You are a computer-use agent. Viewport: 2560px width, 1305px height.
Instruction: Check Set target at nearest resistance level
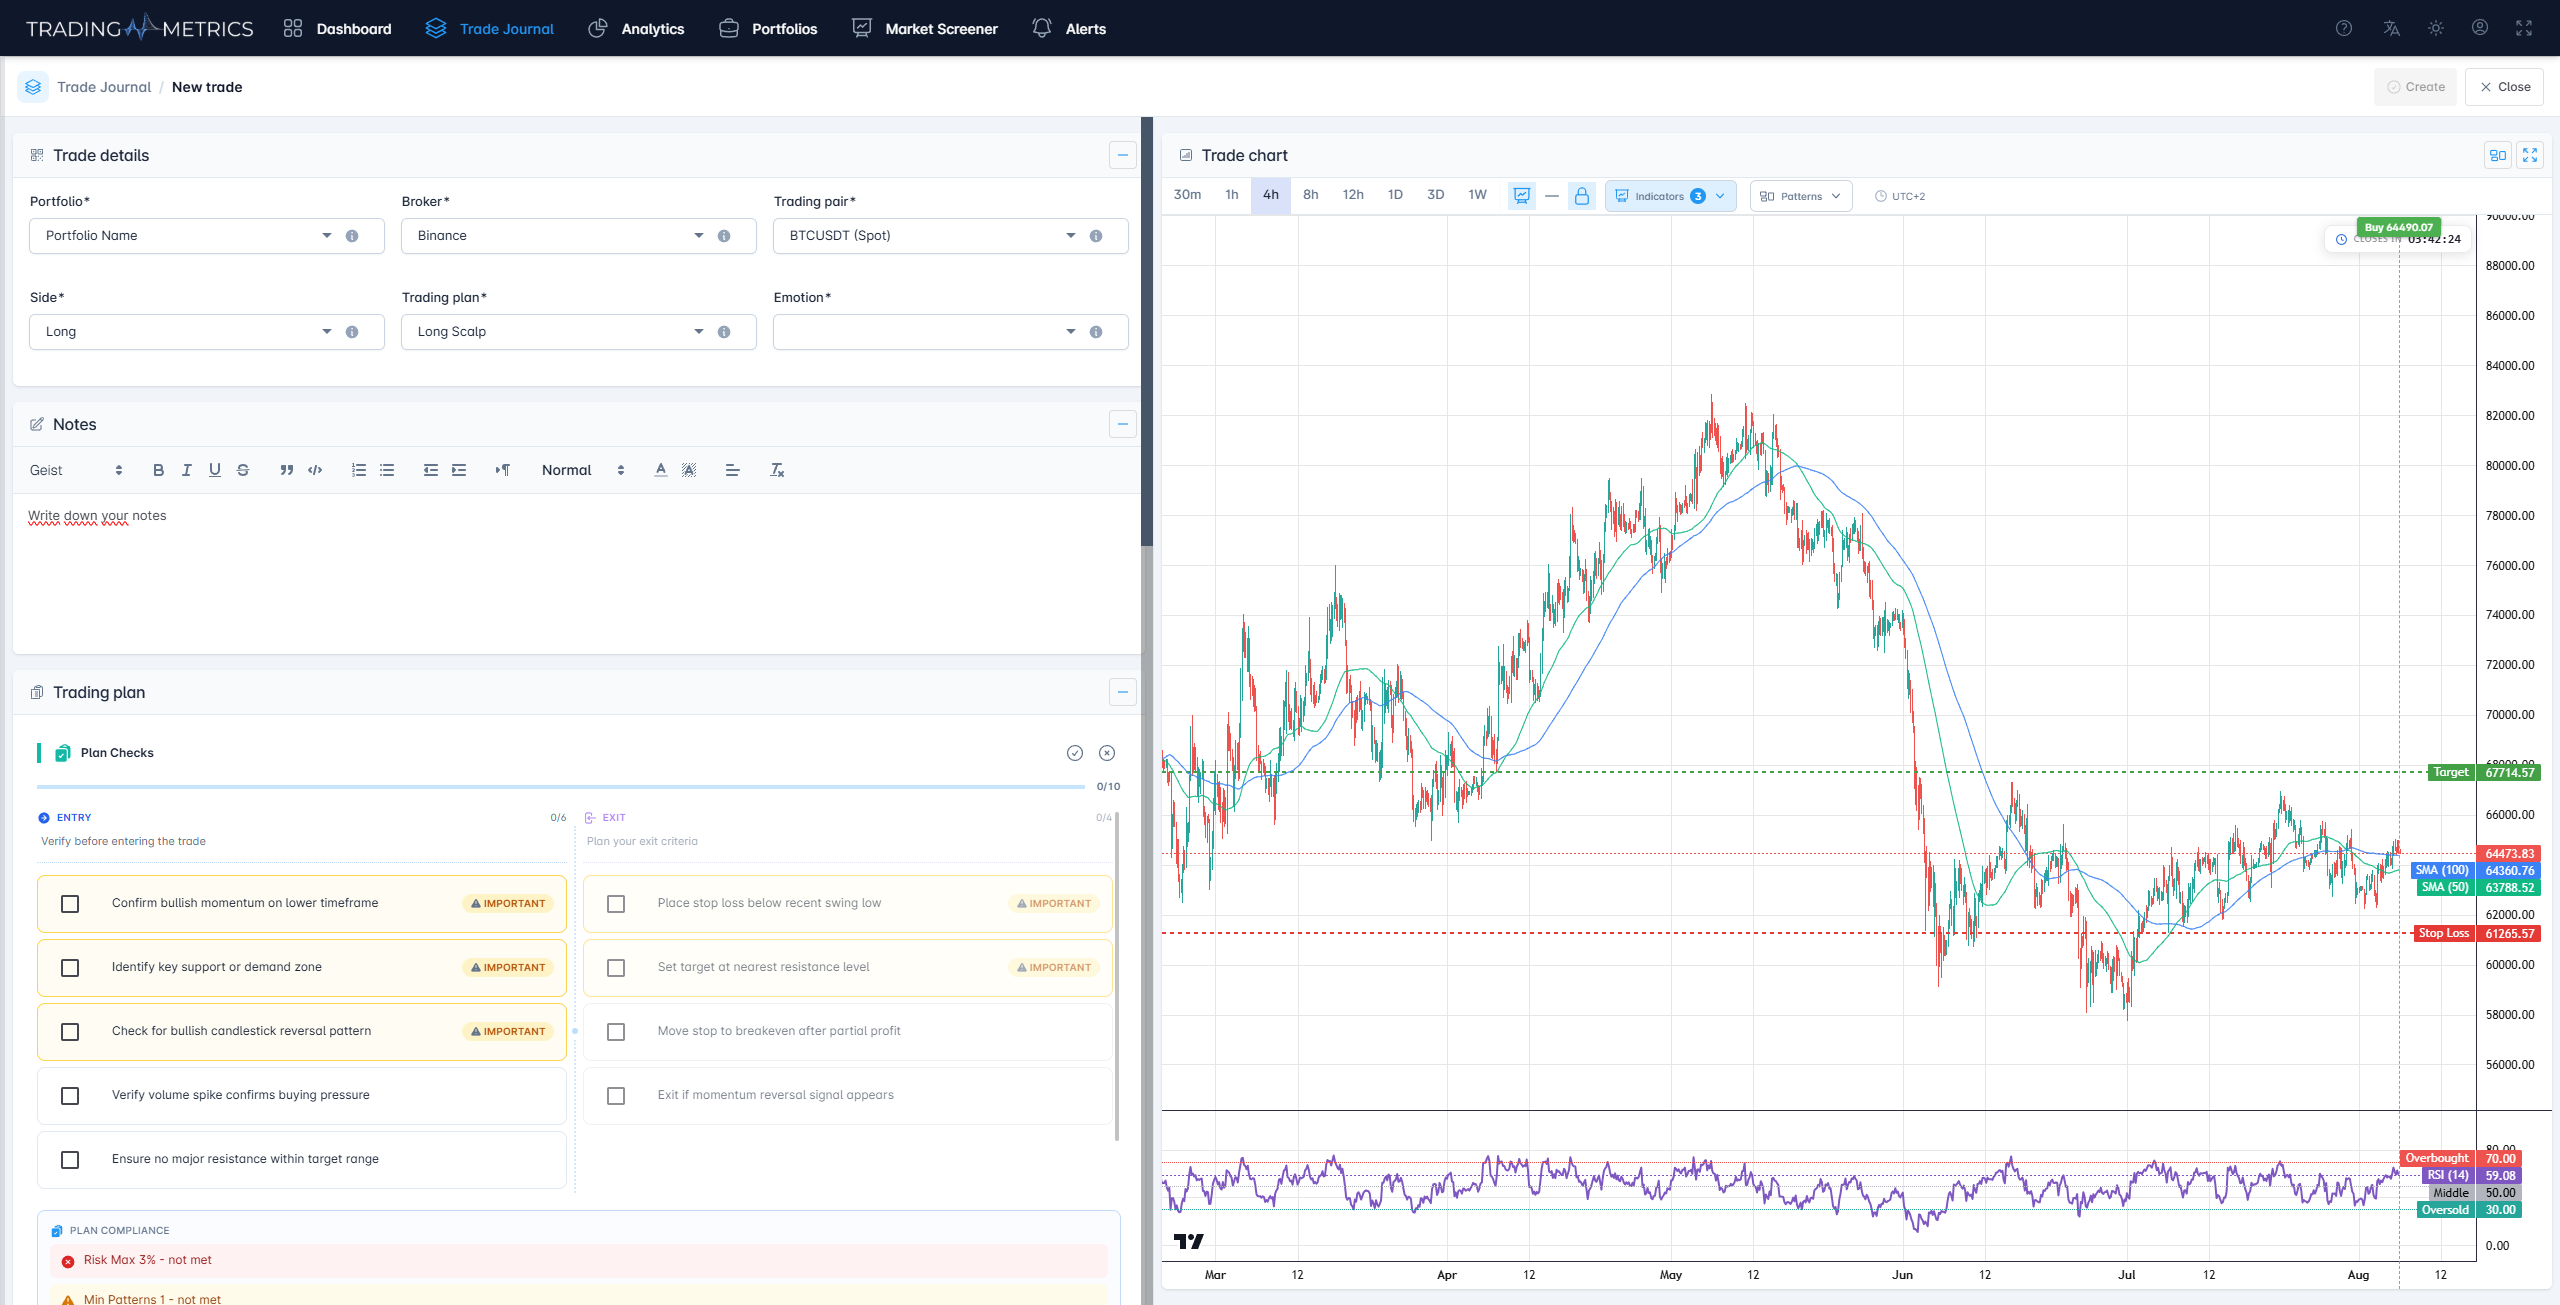pyautogui.click(x=616, y=968)
